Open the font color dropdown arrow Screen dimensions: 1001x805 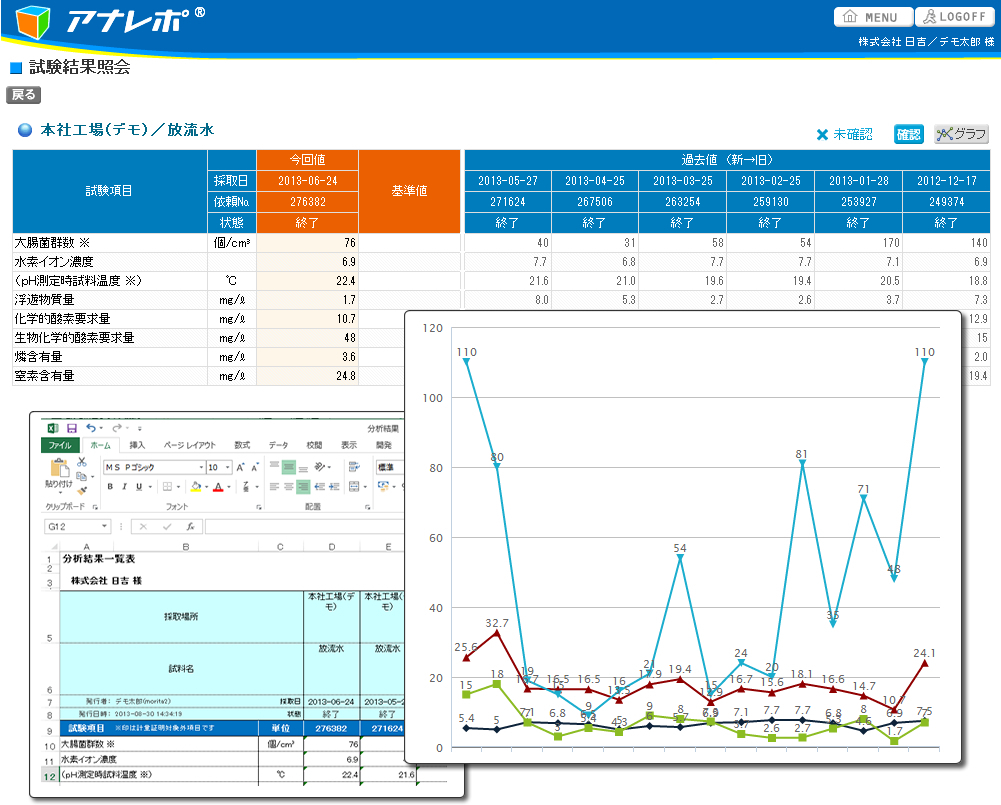coord(229,487)
